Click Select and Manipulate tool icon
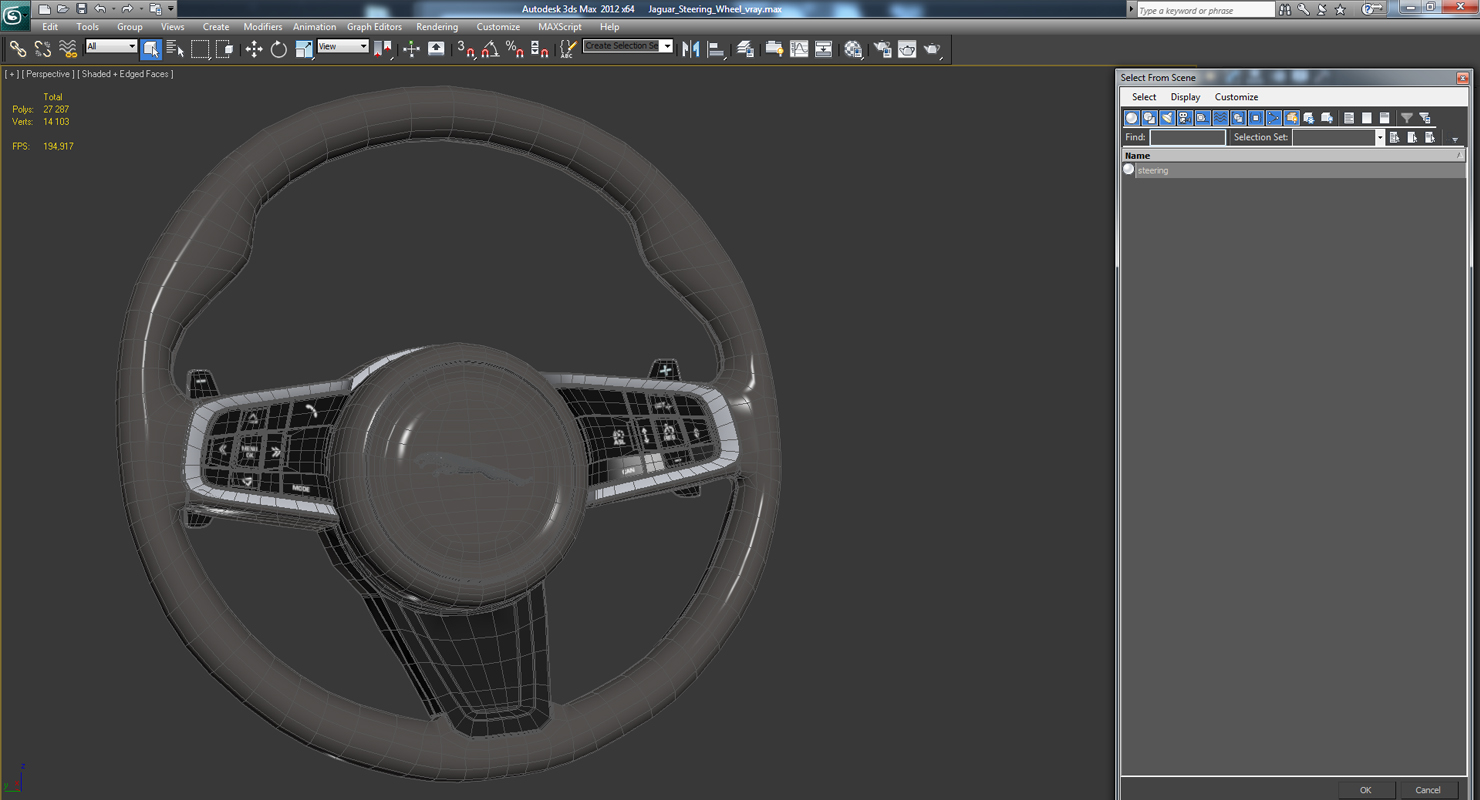Screen dimensions: 1480x800 (x=411, y=49)
